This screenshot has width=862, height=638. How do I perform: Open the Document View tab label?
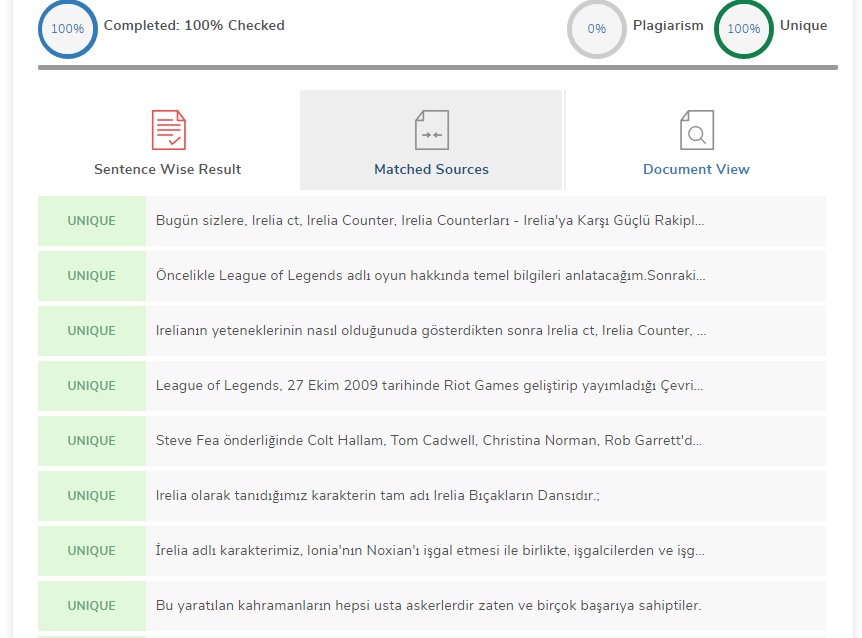696,169
